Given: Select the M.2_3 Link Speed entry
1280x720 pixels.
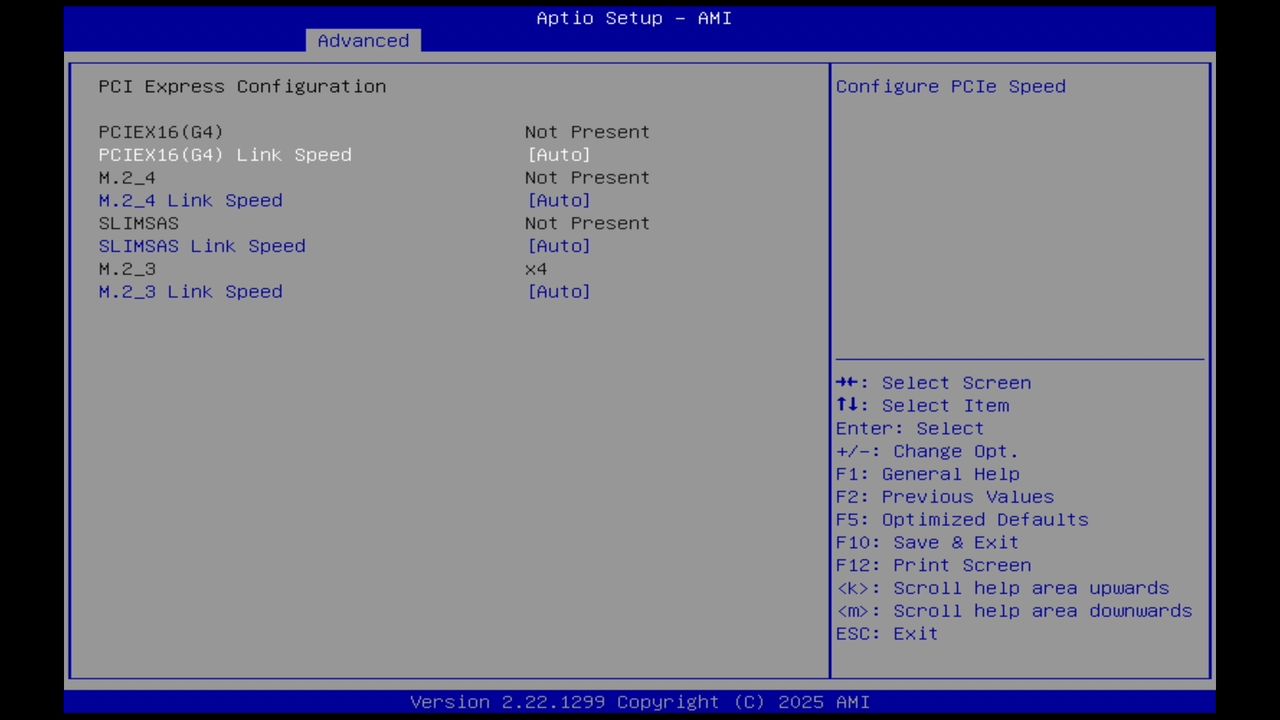Looking at the screenshot, I should tap(190, 291).
